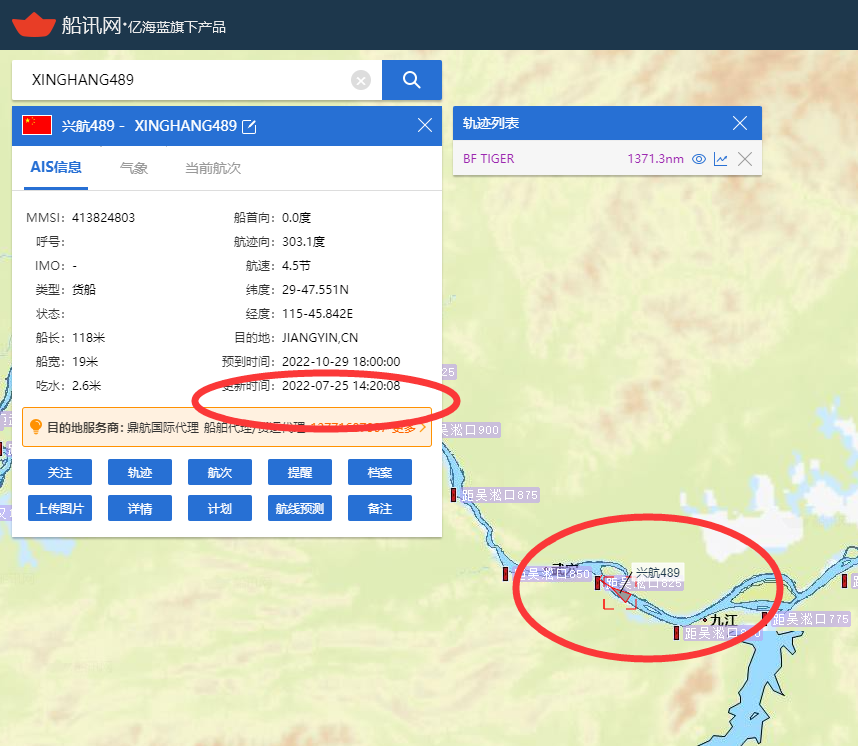858x746 pixels.
Task: Select the AIS信息 tab
Action: click(55, 167)
